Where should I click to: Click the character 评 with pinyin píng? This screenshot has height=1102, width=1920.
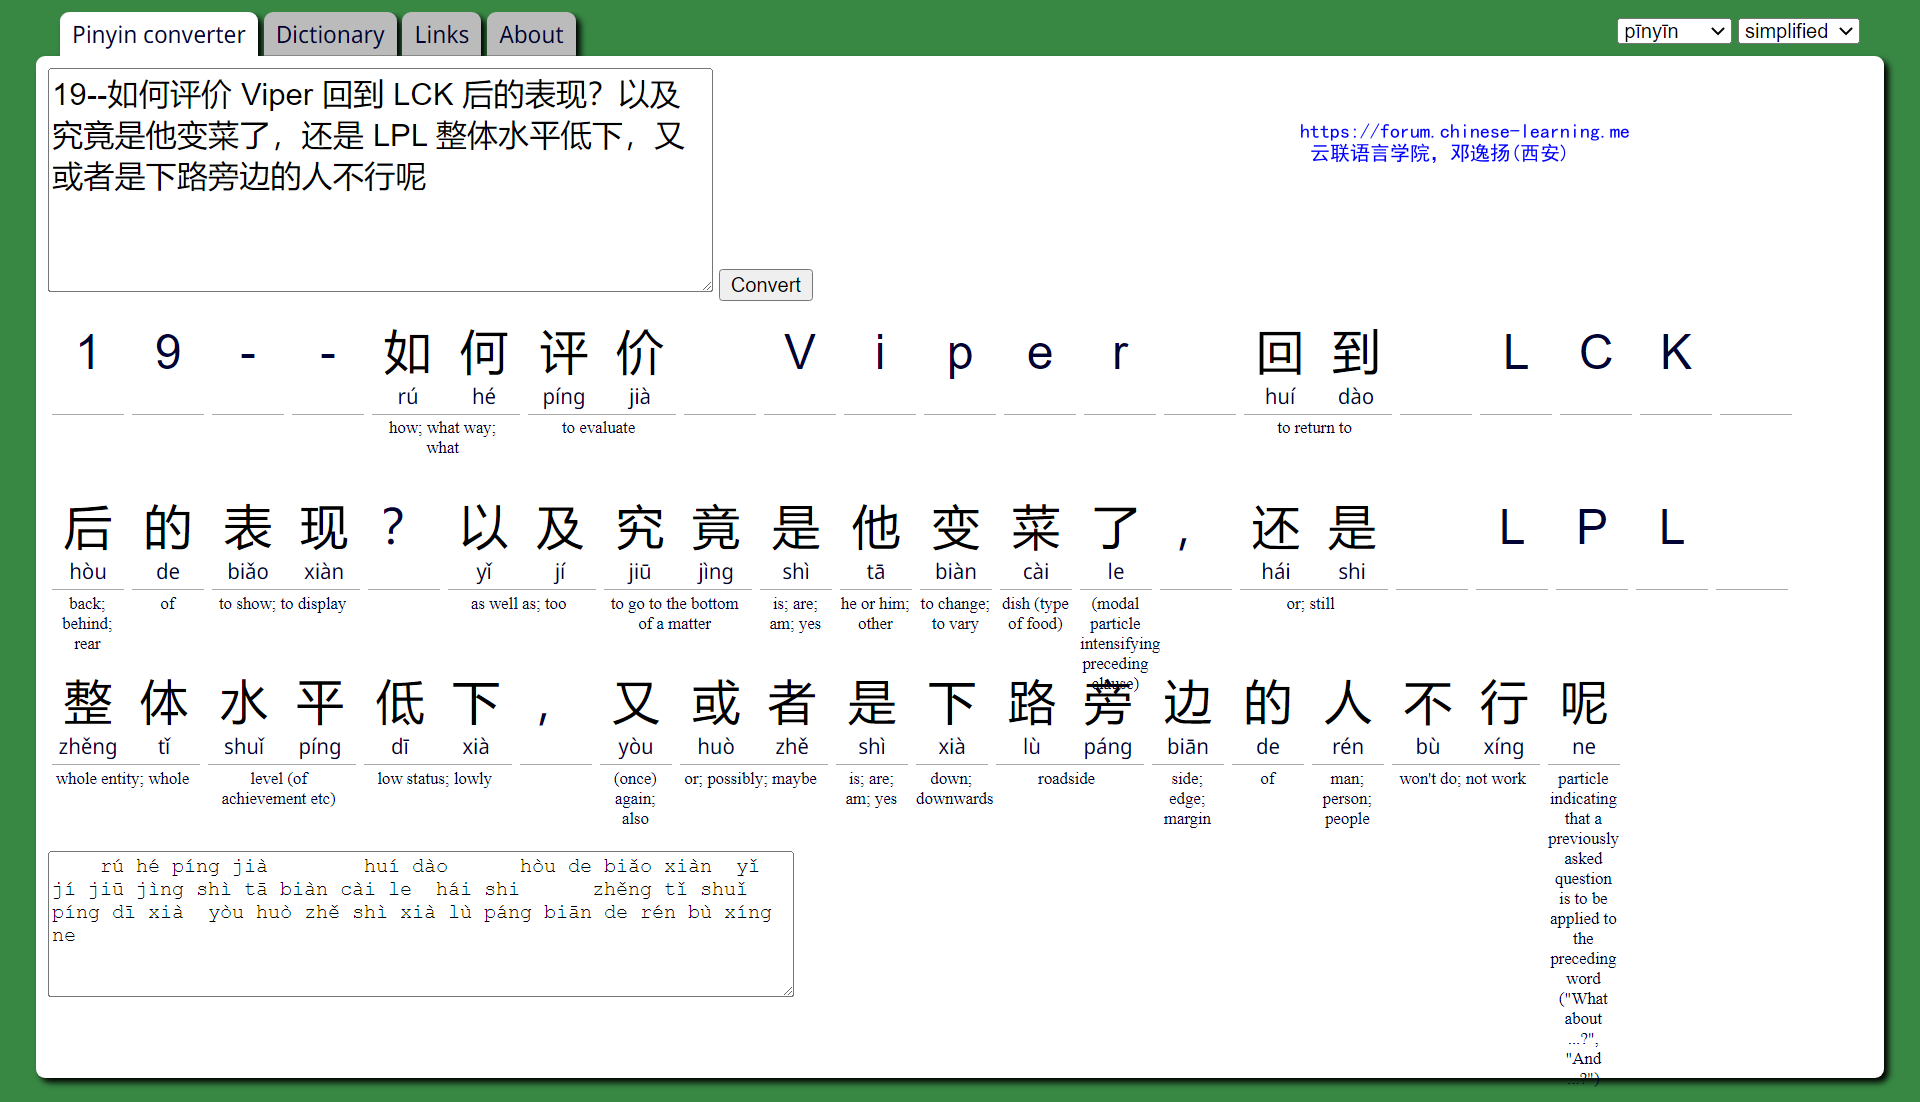click(x=564, y=353)
